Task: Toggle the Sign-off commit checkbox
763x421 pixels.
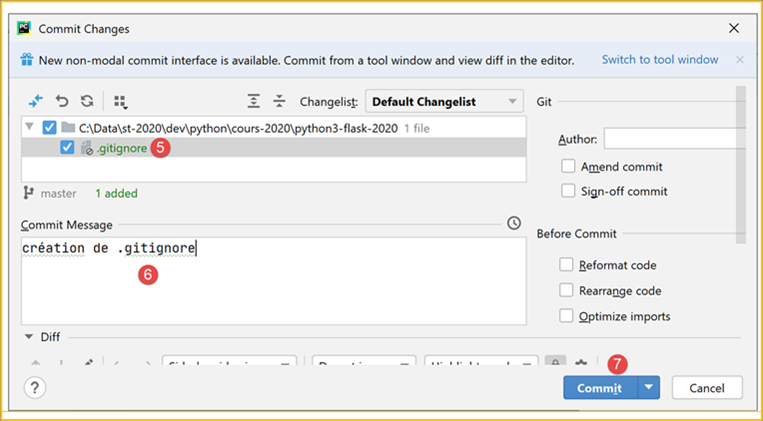Action: coord(568,191)
